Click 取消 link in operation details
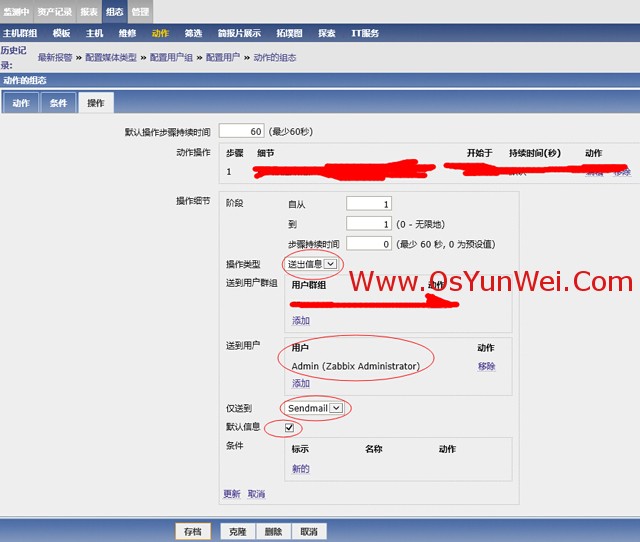640x542 pixels. pyautogui.click(x=256, y=494)
